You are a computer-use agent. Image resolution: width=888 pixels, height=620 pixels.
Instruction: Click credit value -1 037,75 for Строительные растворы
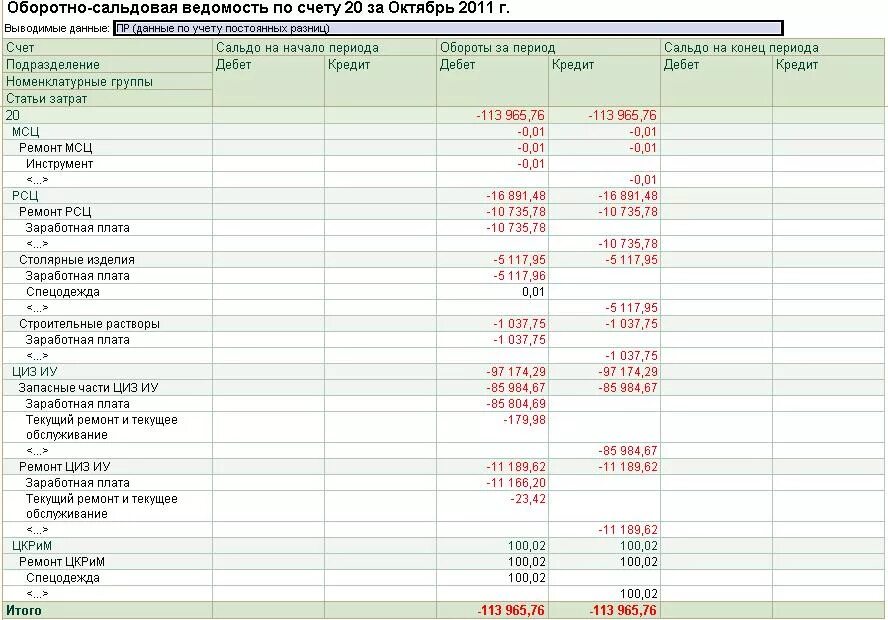[x=631, y=324]
